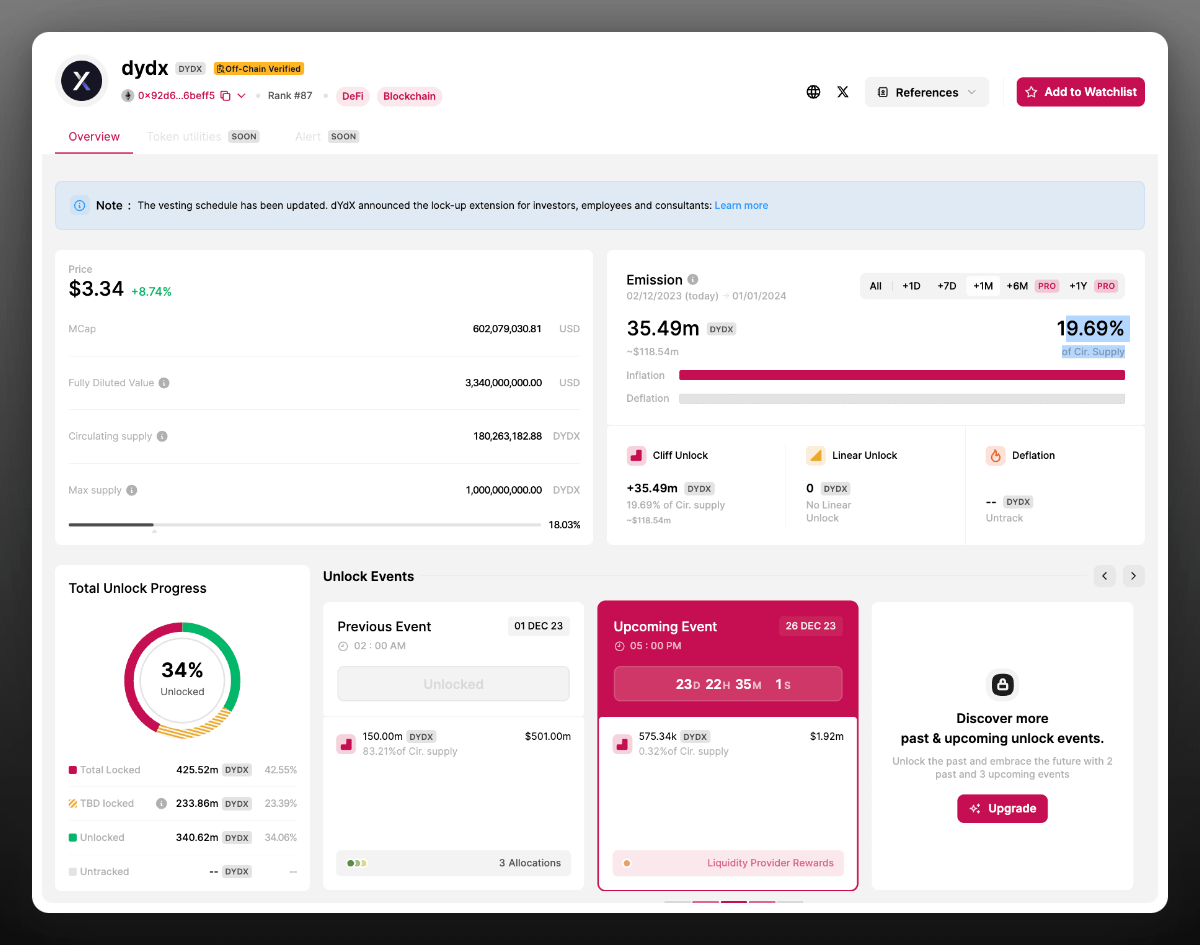The width and height of the screenshot is (1200, 945).
Task: Click the Emission info icon
Action: (x=693, y=280)
